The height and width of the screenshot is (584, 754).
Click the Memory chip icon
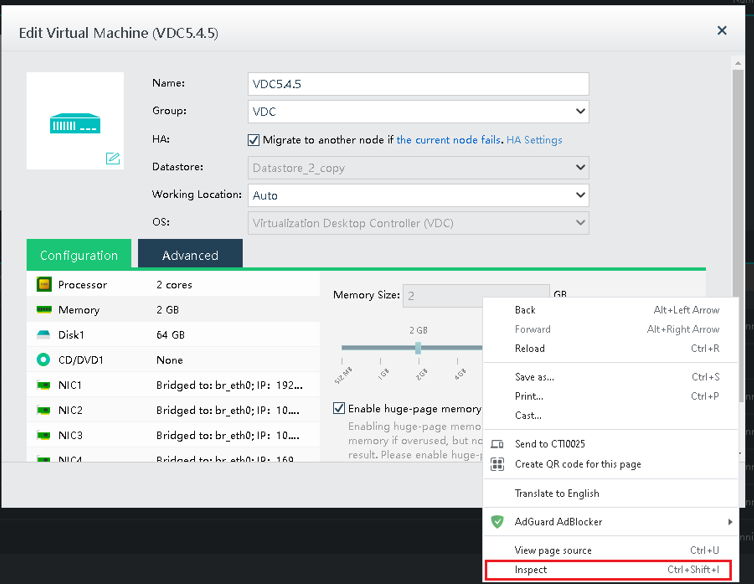tap(44, 310)
